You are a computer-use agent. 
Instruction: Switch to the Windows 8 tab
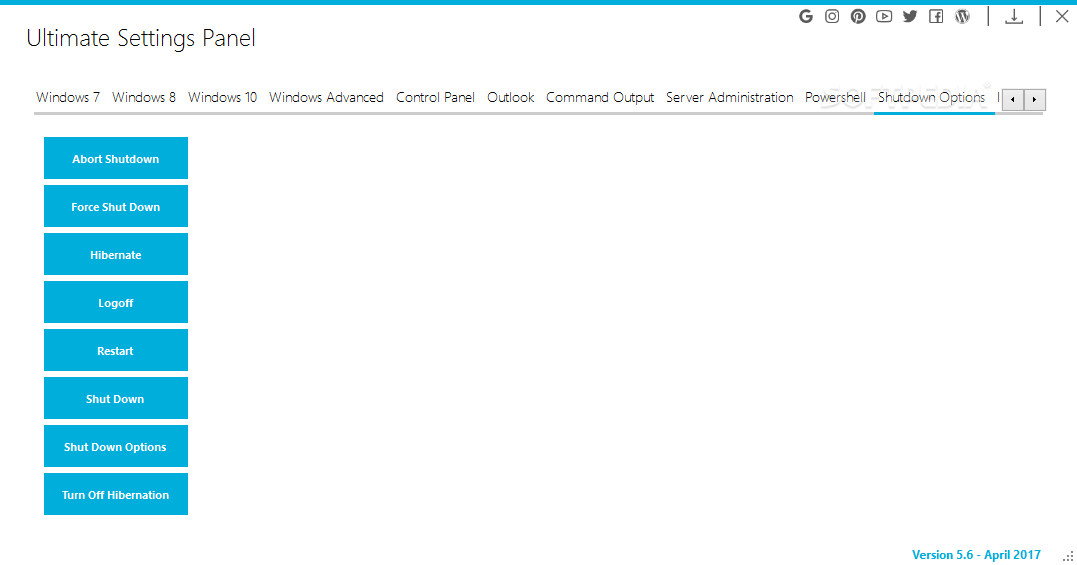pyautogui.click(x=144, y=97)
